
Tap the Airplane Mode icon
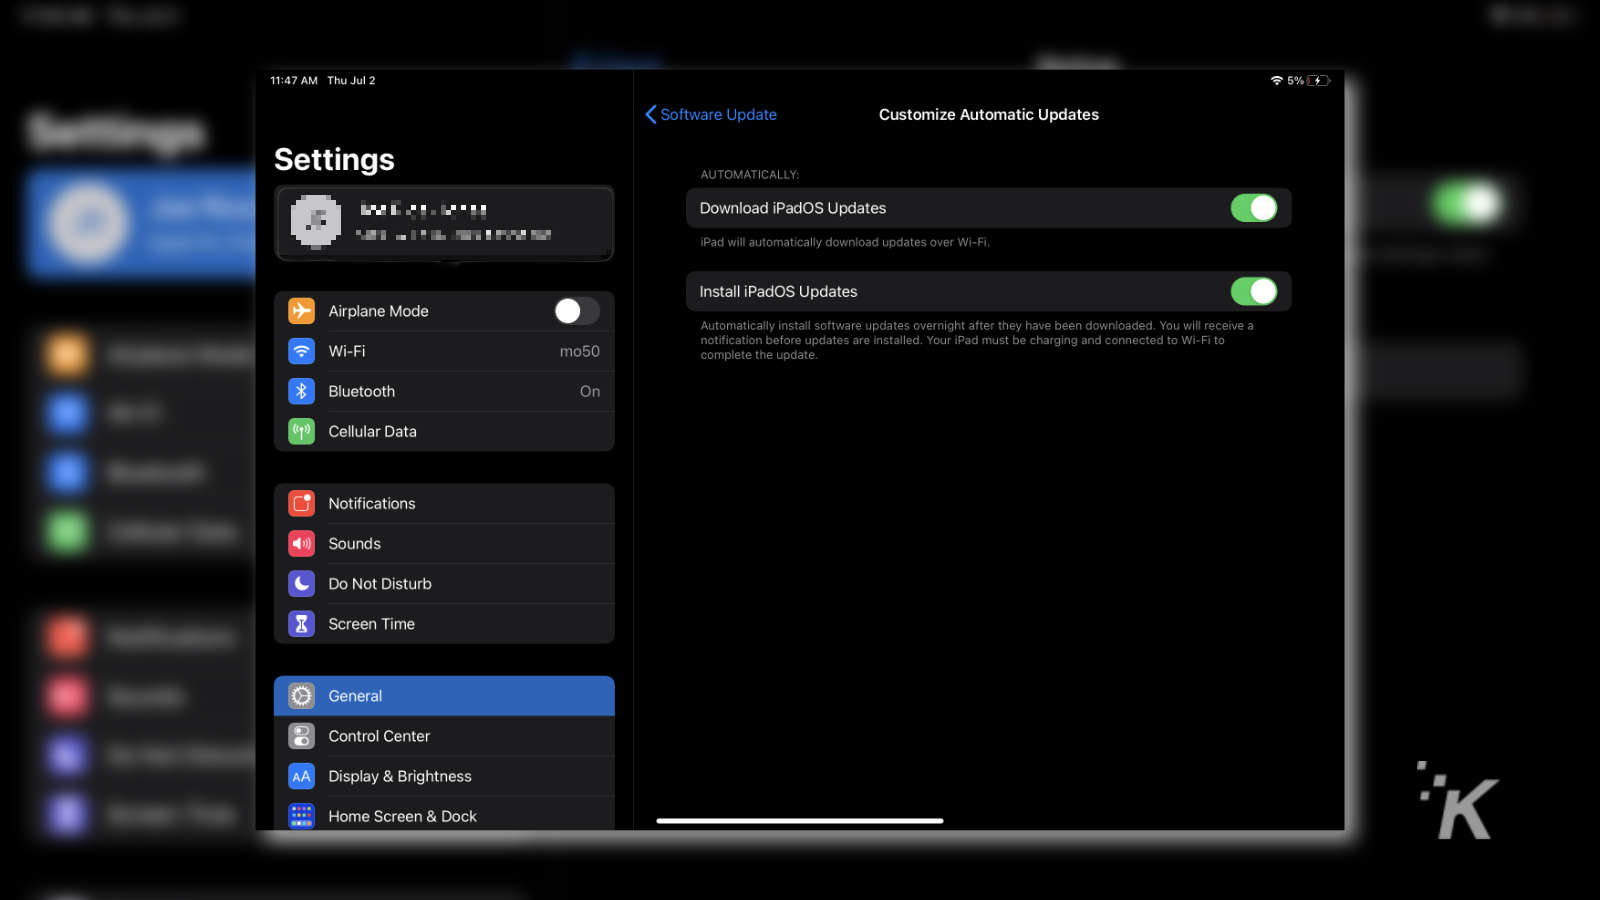pyautogui.click(x=301, y=311)
